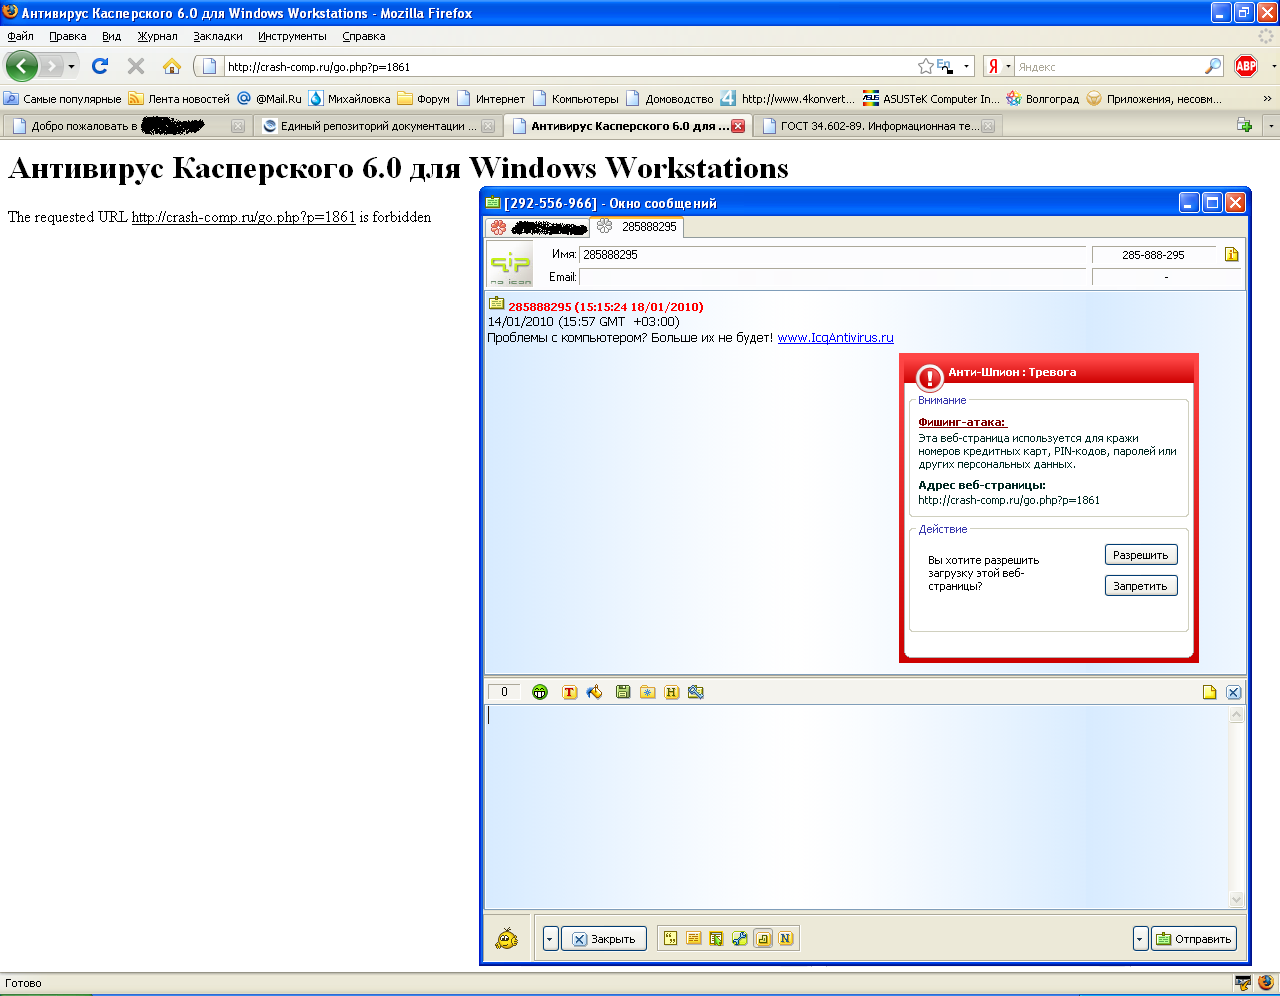
Task: Click the H history icon in chat toolbar
Action: pos(671,692)
